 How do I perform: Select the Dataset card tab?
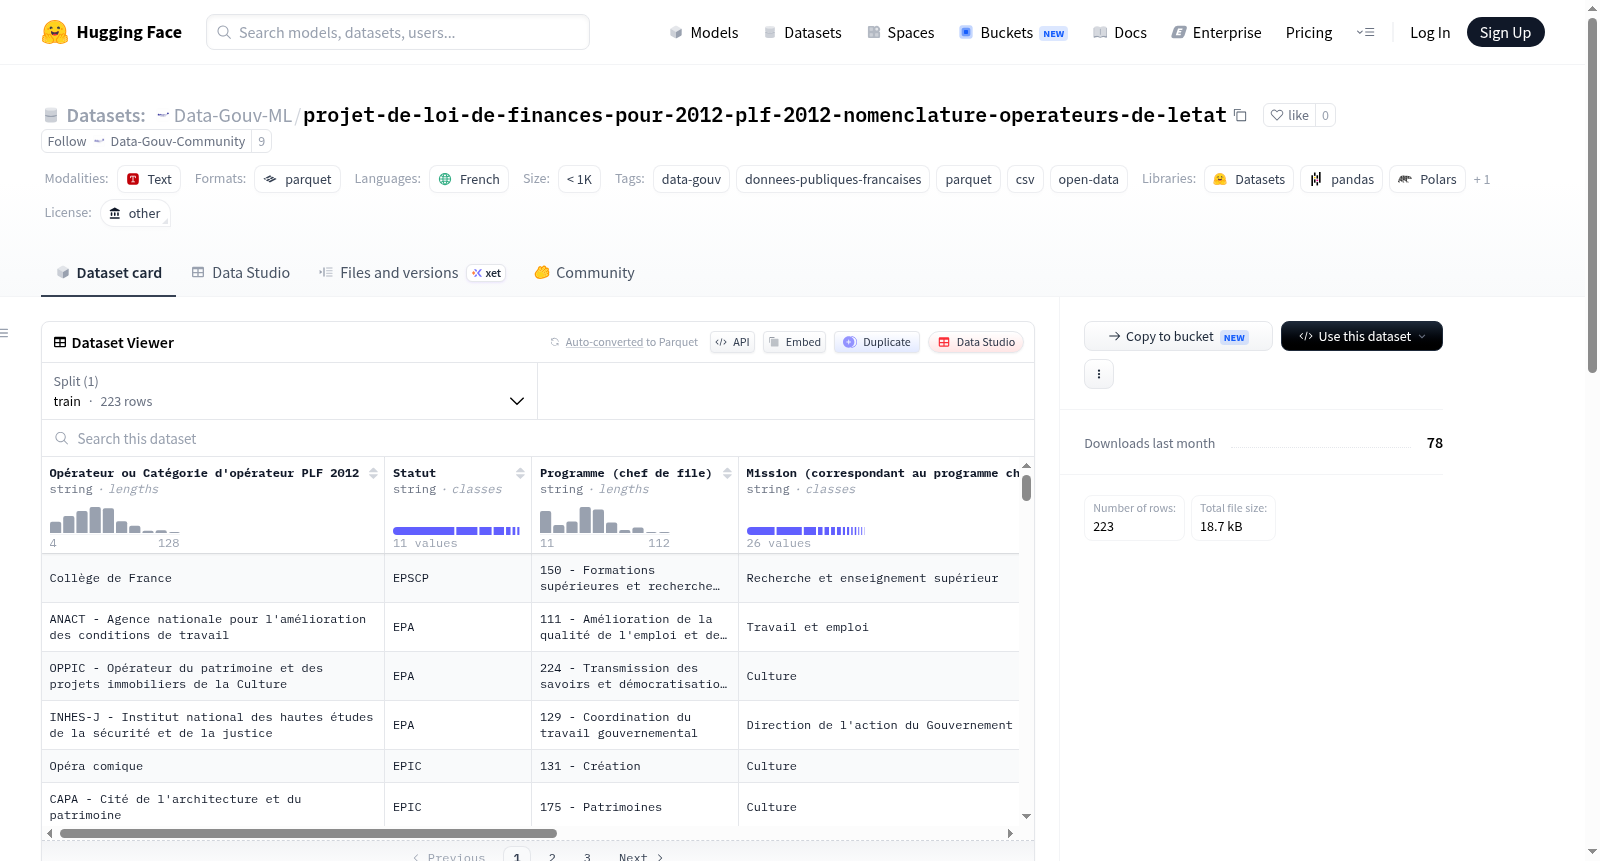(109, 272)
